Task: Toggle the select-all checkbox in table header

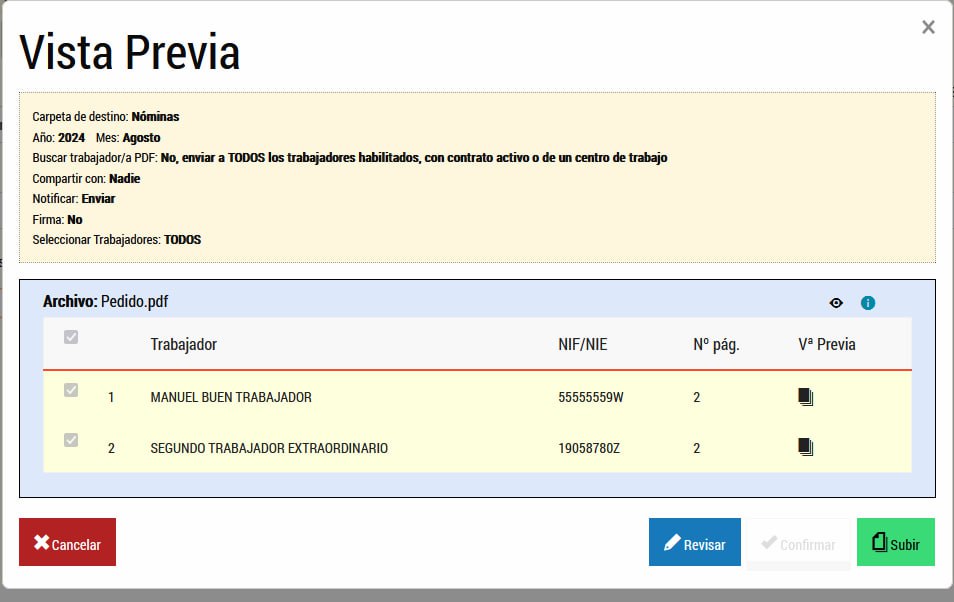Action: click(71, 337)
